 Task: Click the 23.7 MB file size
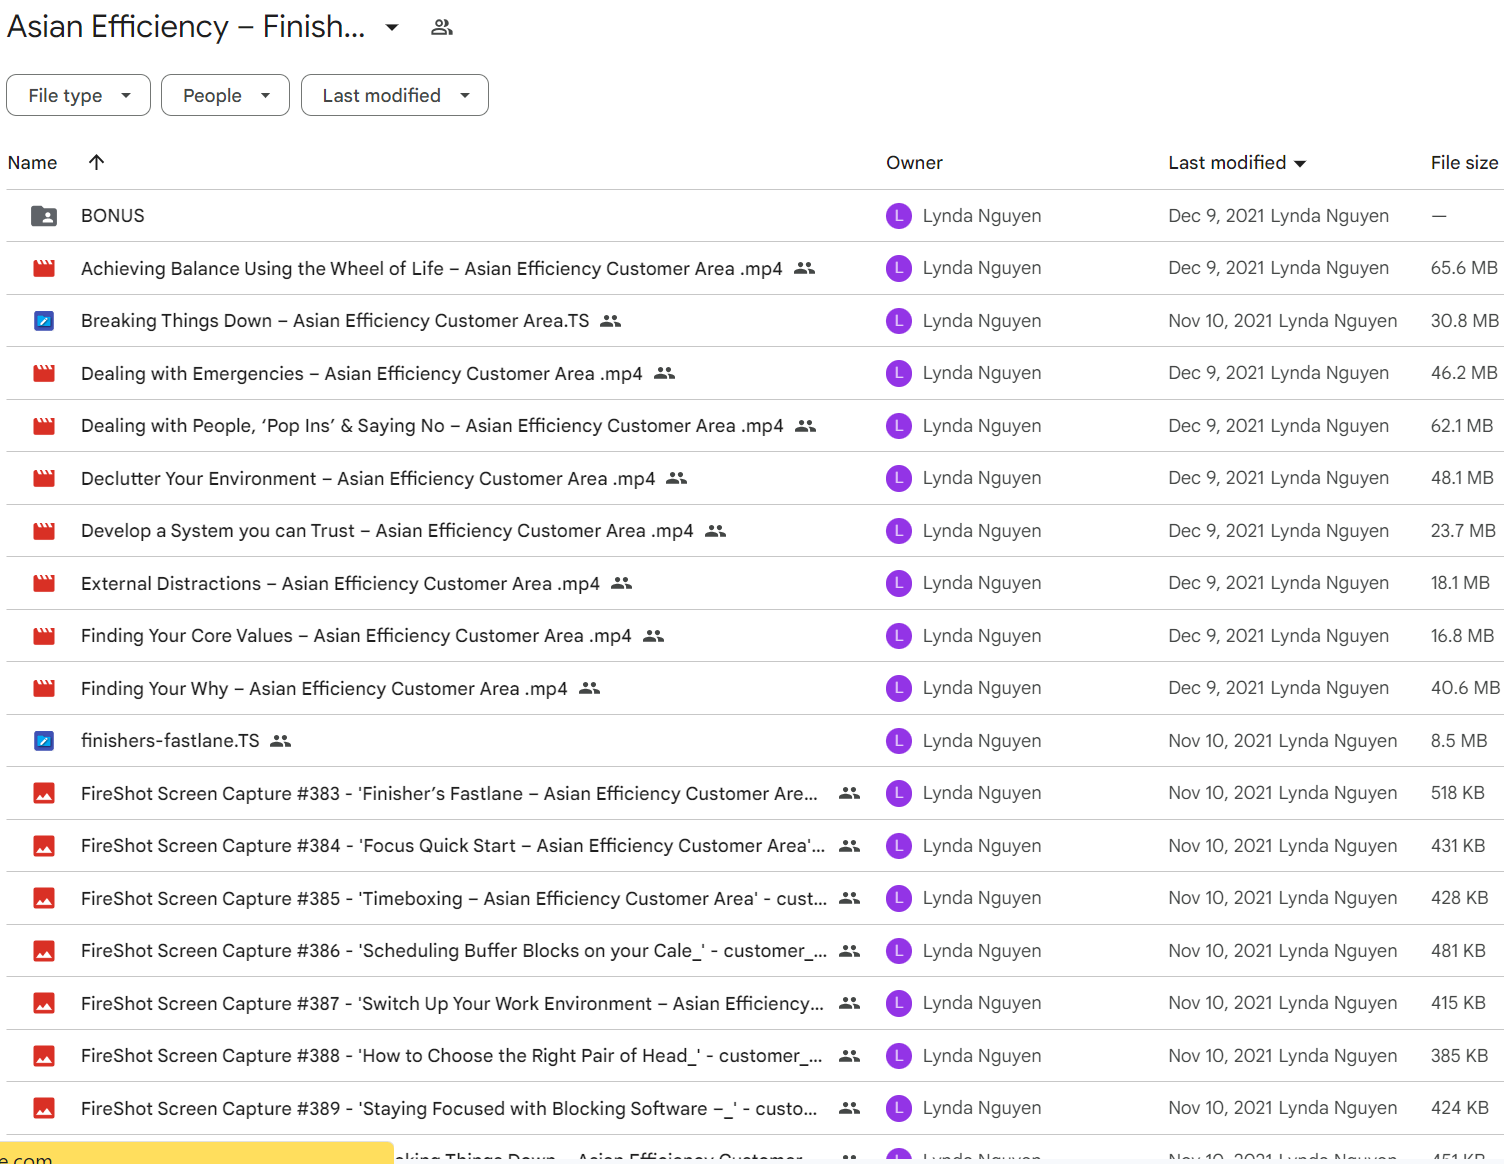click(1463, 531)
